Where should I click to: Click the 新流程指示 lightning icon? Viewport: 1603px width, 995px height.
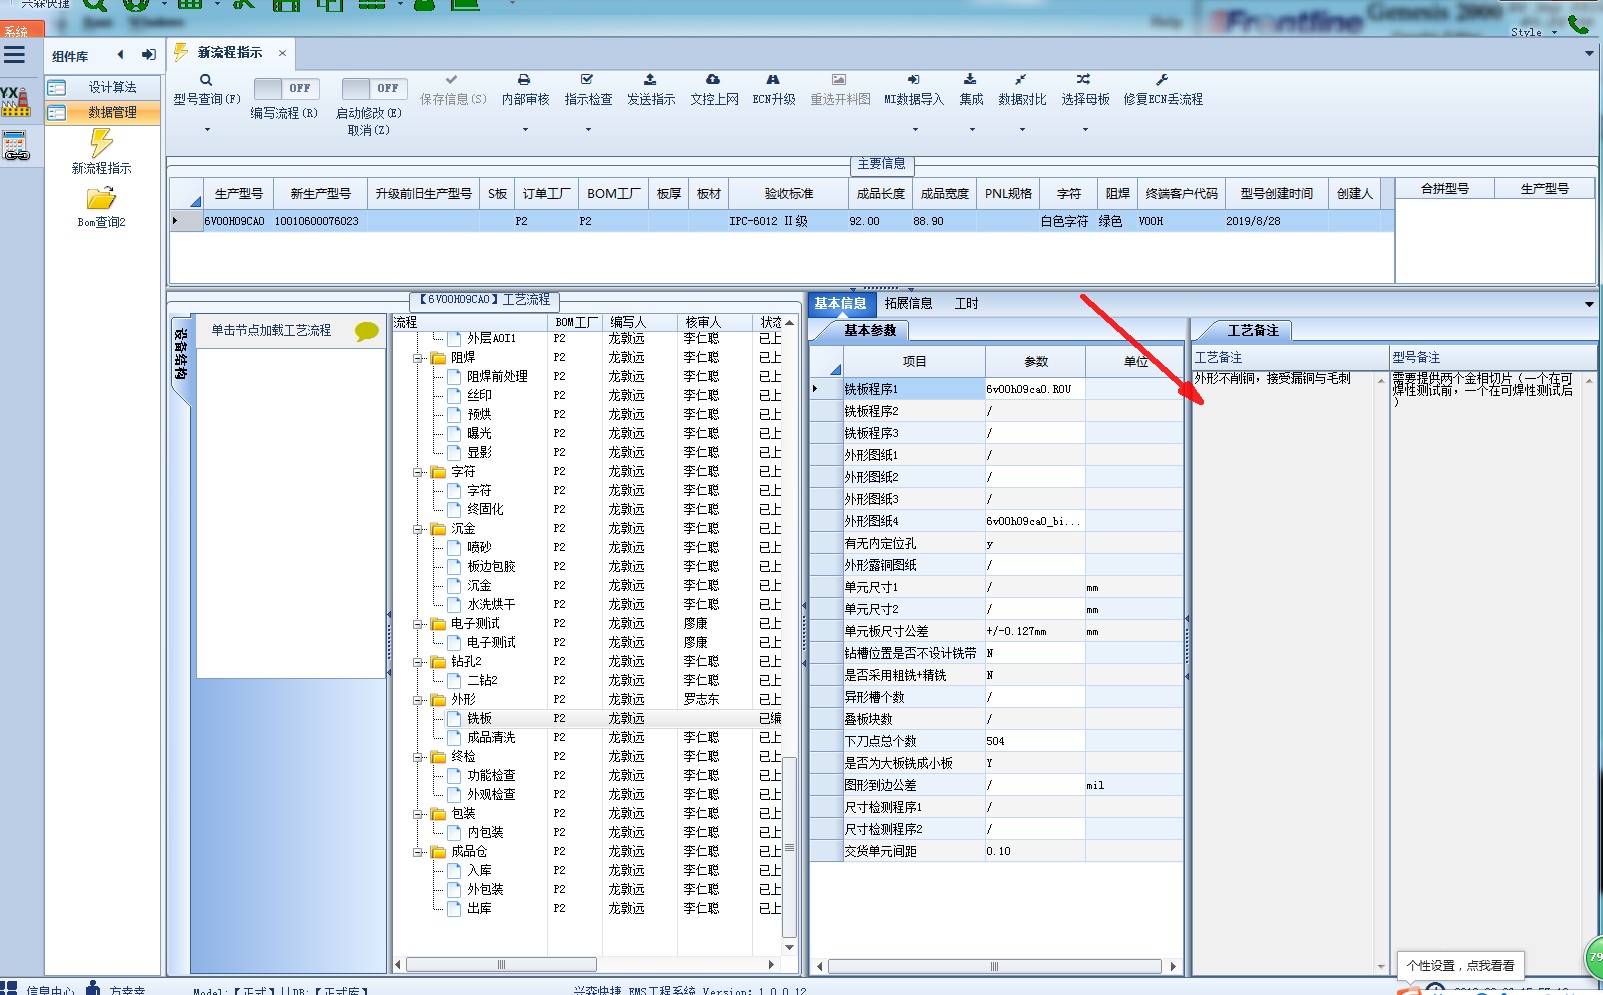(x=101, y=143)
